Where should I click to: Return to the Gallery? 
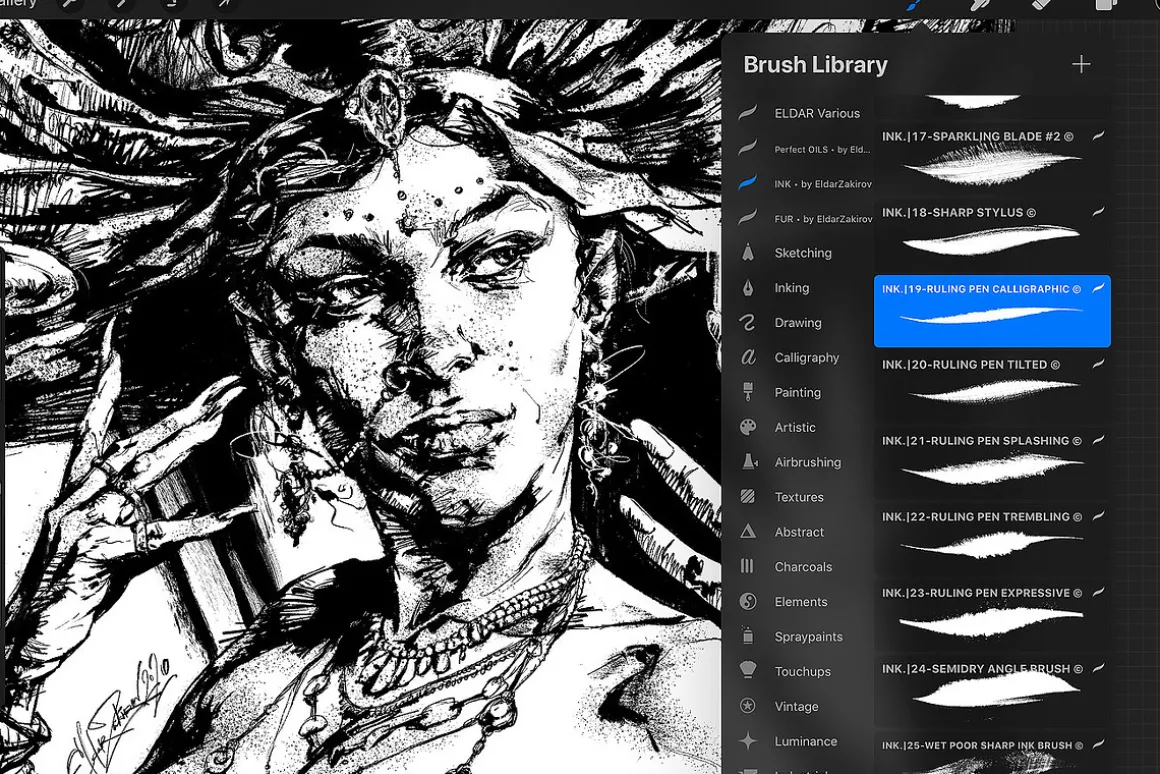coord(18,4)
